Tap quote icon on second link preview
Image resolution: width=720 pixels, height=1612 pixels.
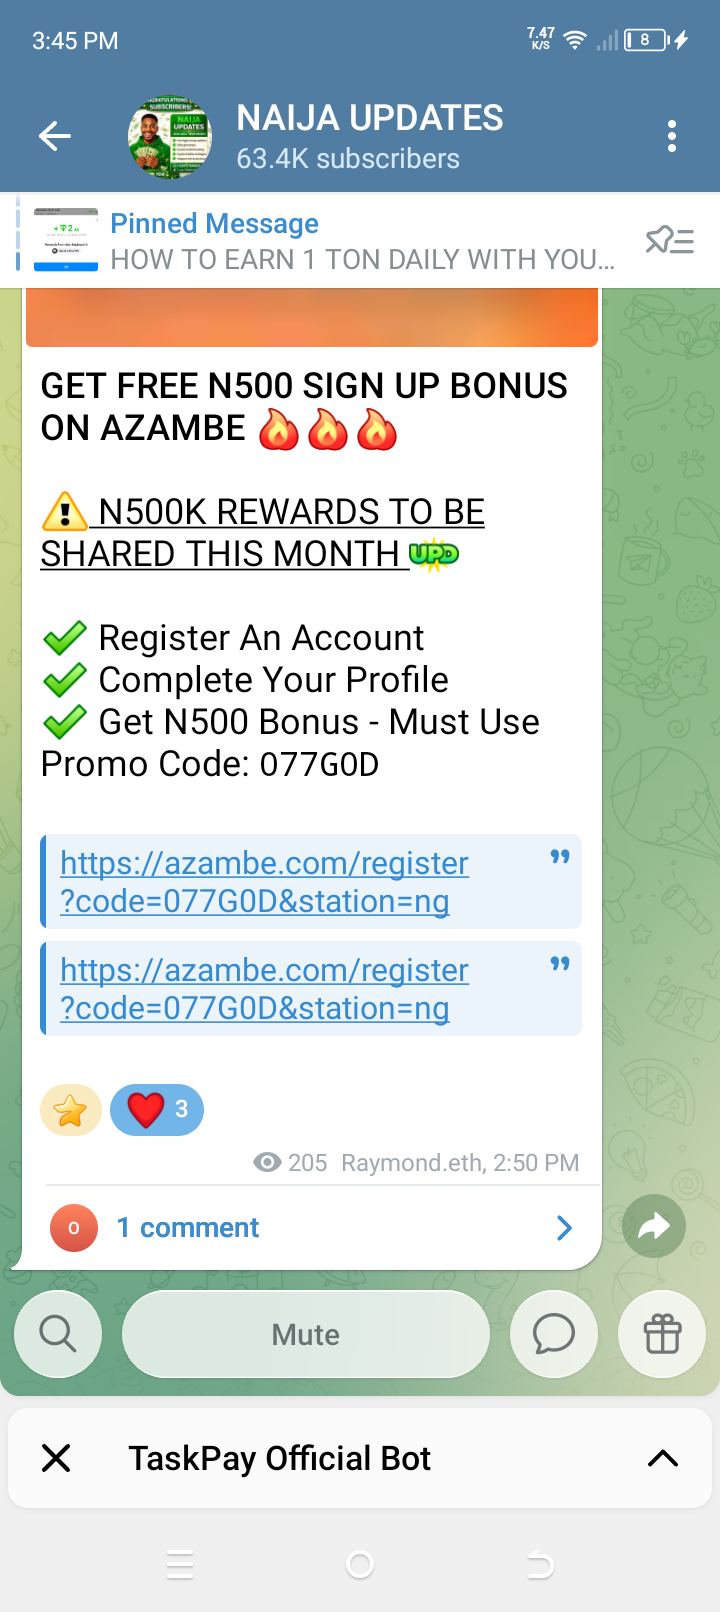point(560,964)
